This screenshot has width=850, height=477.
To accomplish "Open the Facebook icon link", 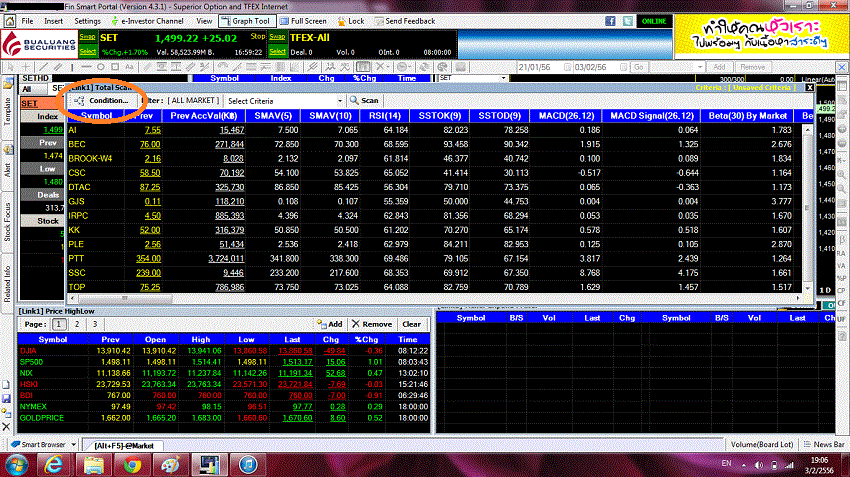I will coord(610,21).
